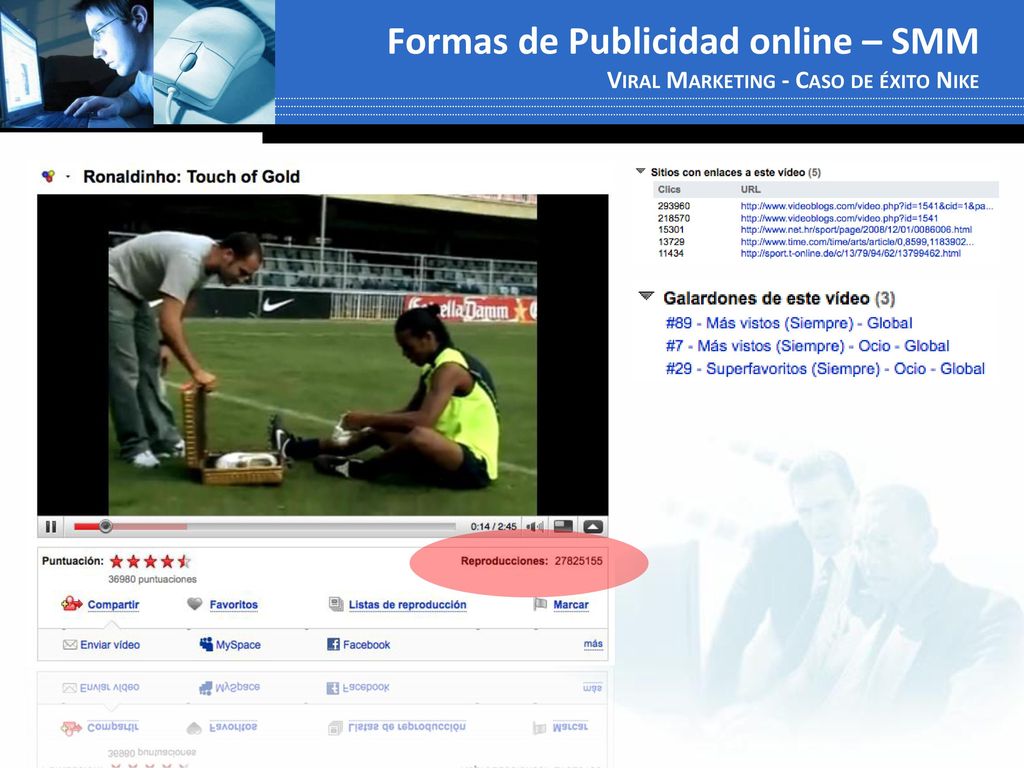Share via Facebook link
This screenshot has width=1024, height=768.
pos(366,645)
